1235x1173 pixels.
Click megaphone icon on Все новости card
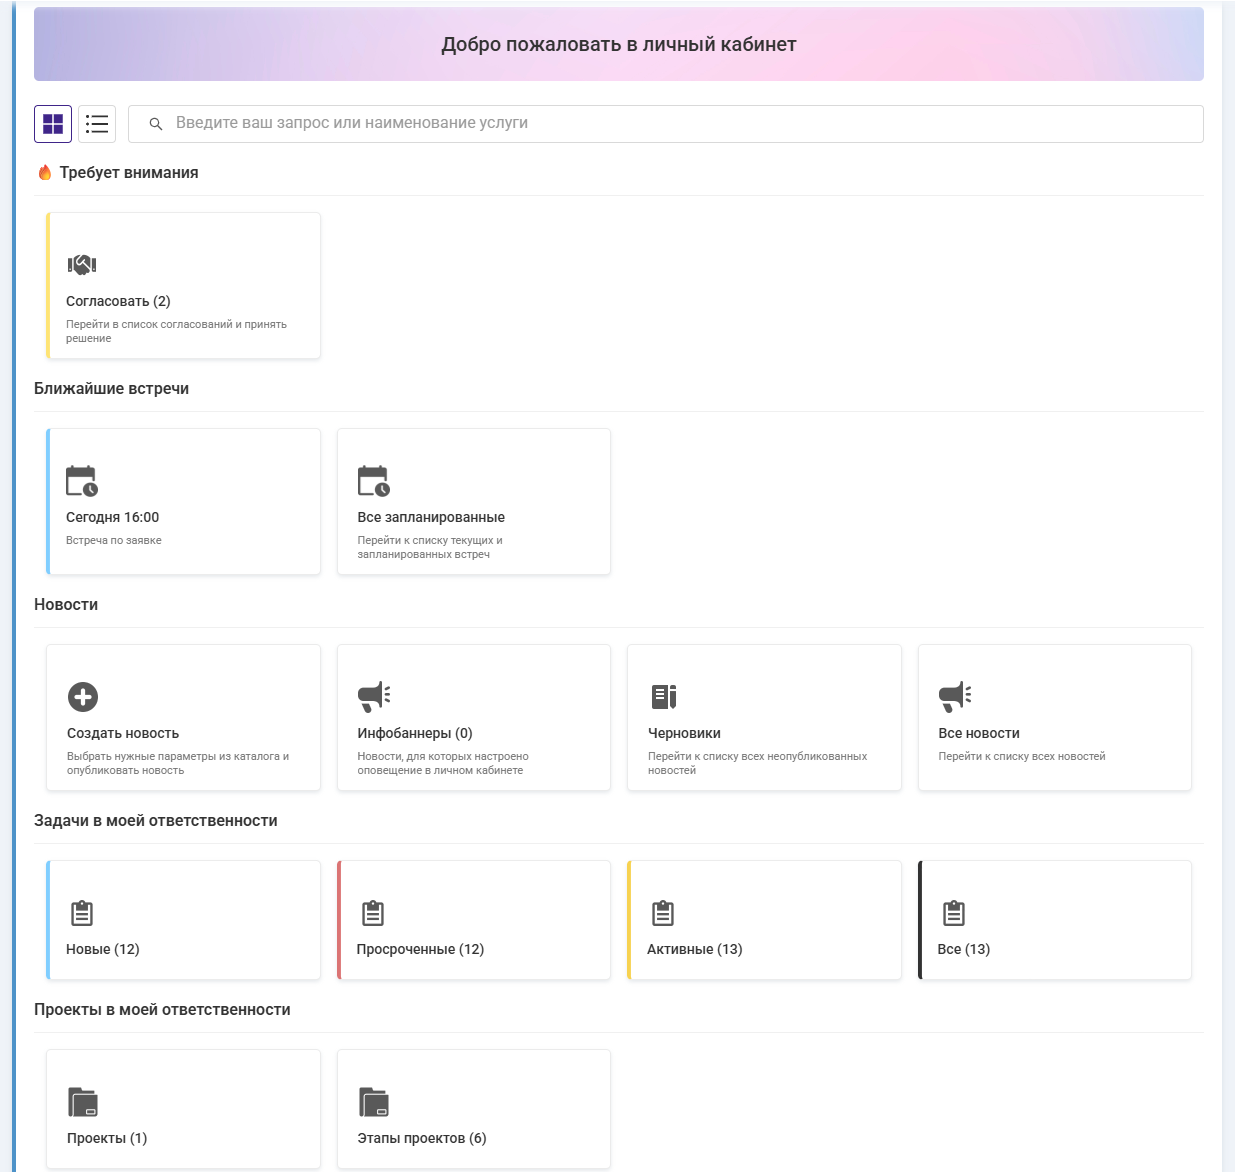point(955,696)
